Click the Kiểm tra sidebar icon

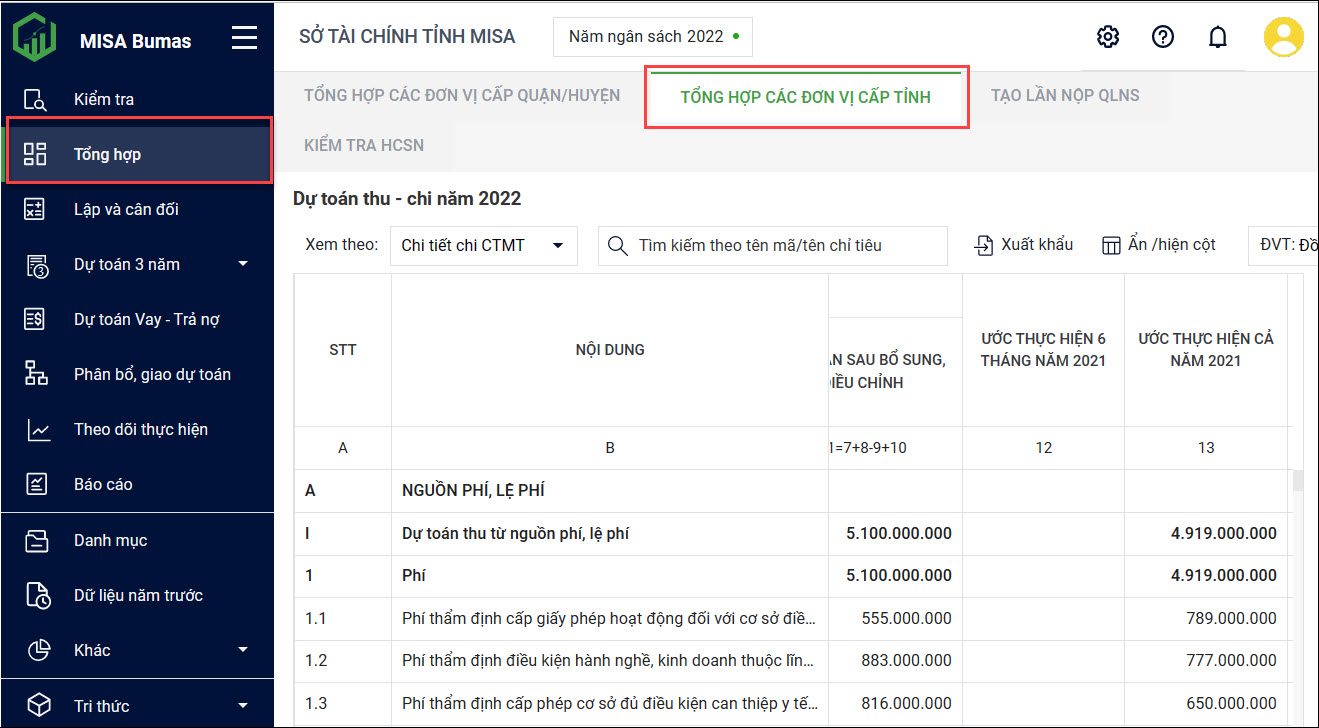pos(36,99)
